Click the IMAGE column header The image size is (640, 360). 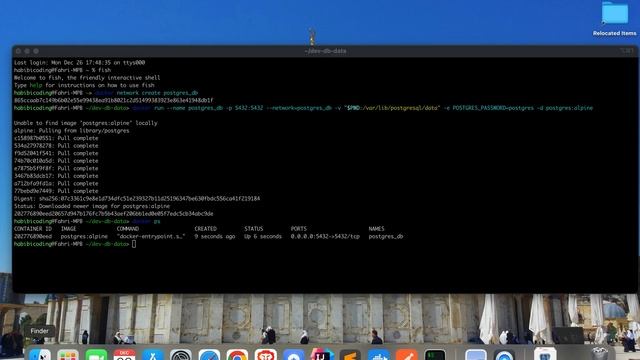(x=69, y=229)
